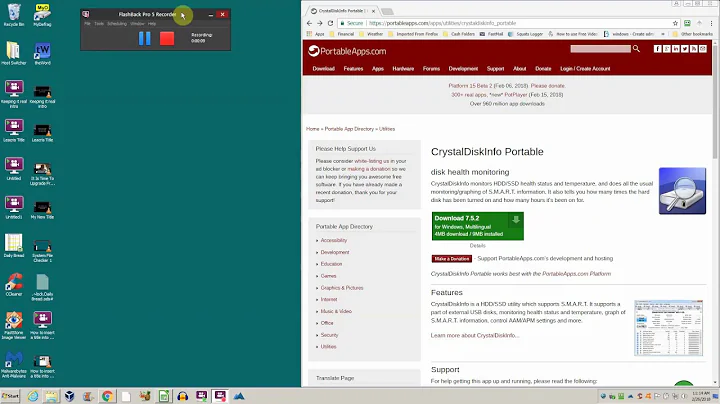Open PortableApps Facebook icon
This screenshot has height=404, width=720.
(658, 49)
